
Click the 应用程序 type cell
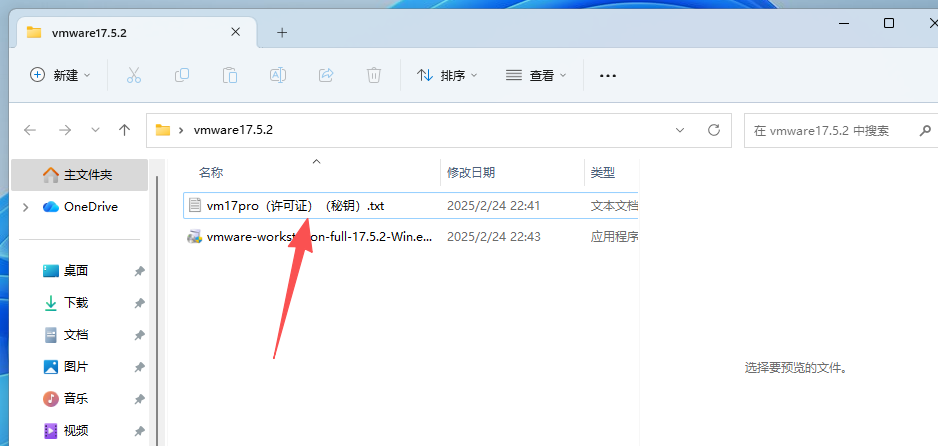click(x=614, y=237)
